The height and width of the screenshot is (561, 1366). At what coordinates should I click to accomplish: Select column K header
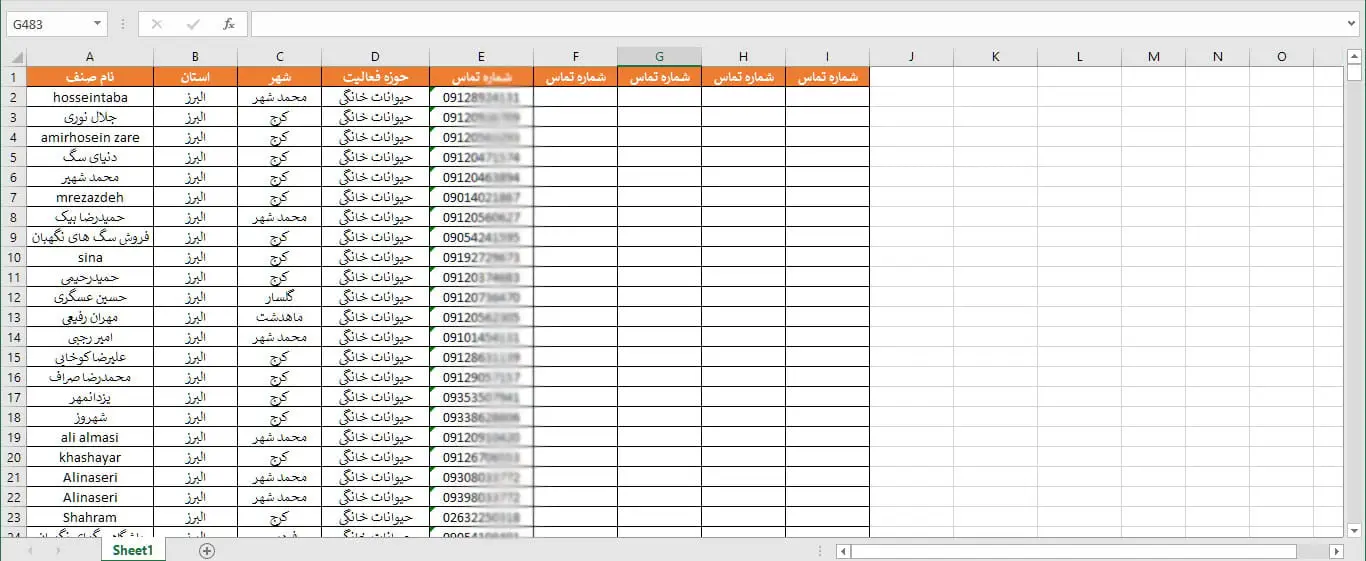[995, 57]
